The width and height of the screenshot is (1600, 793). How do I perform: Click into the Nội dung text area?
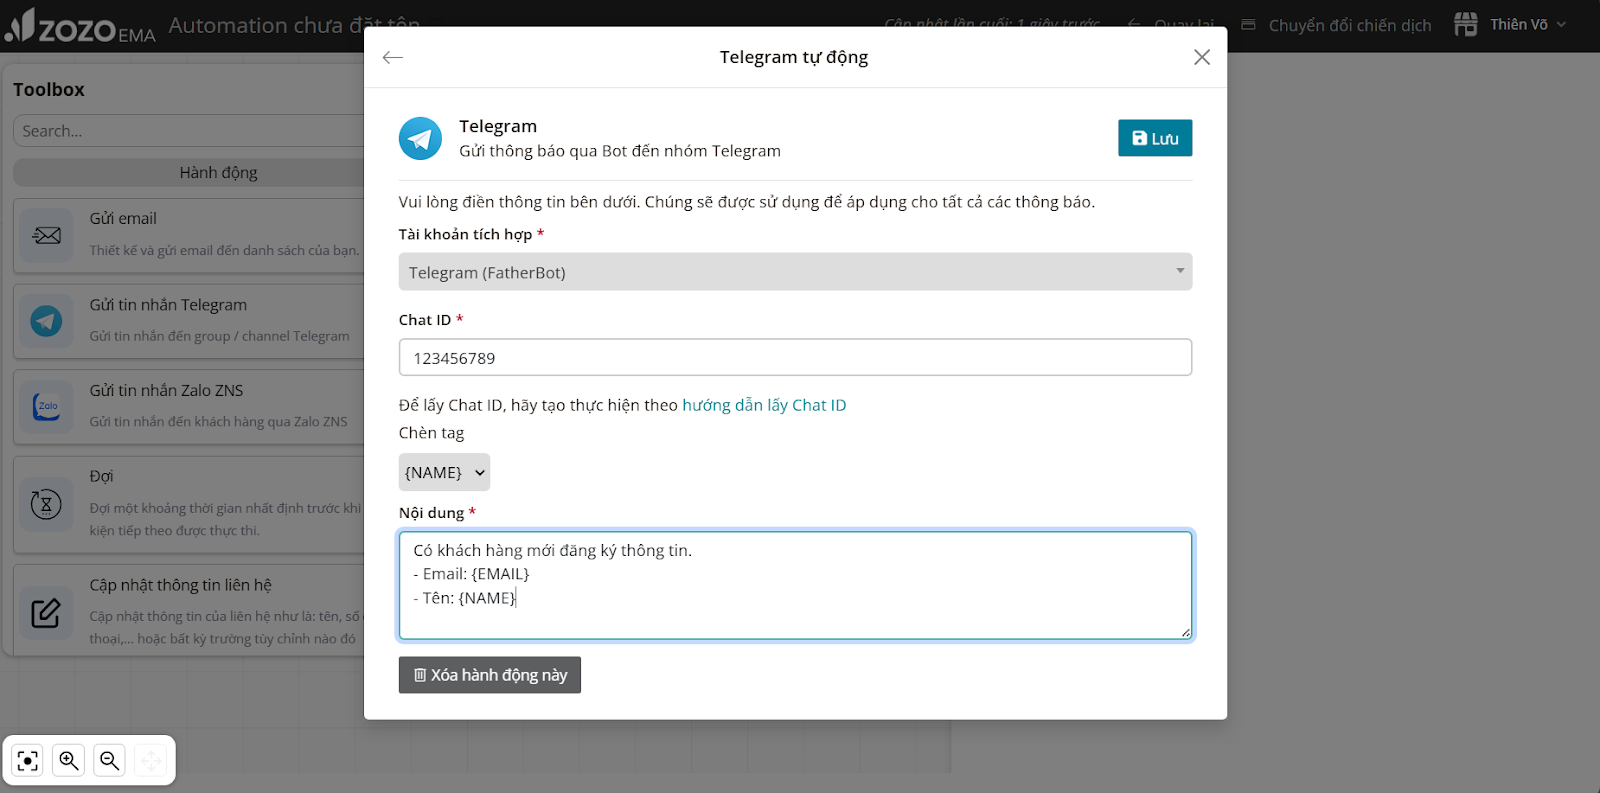795,585
